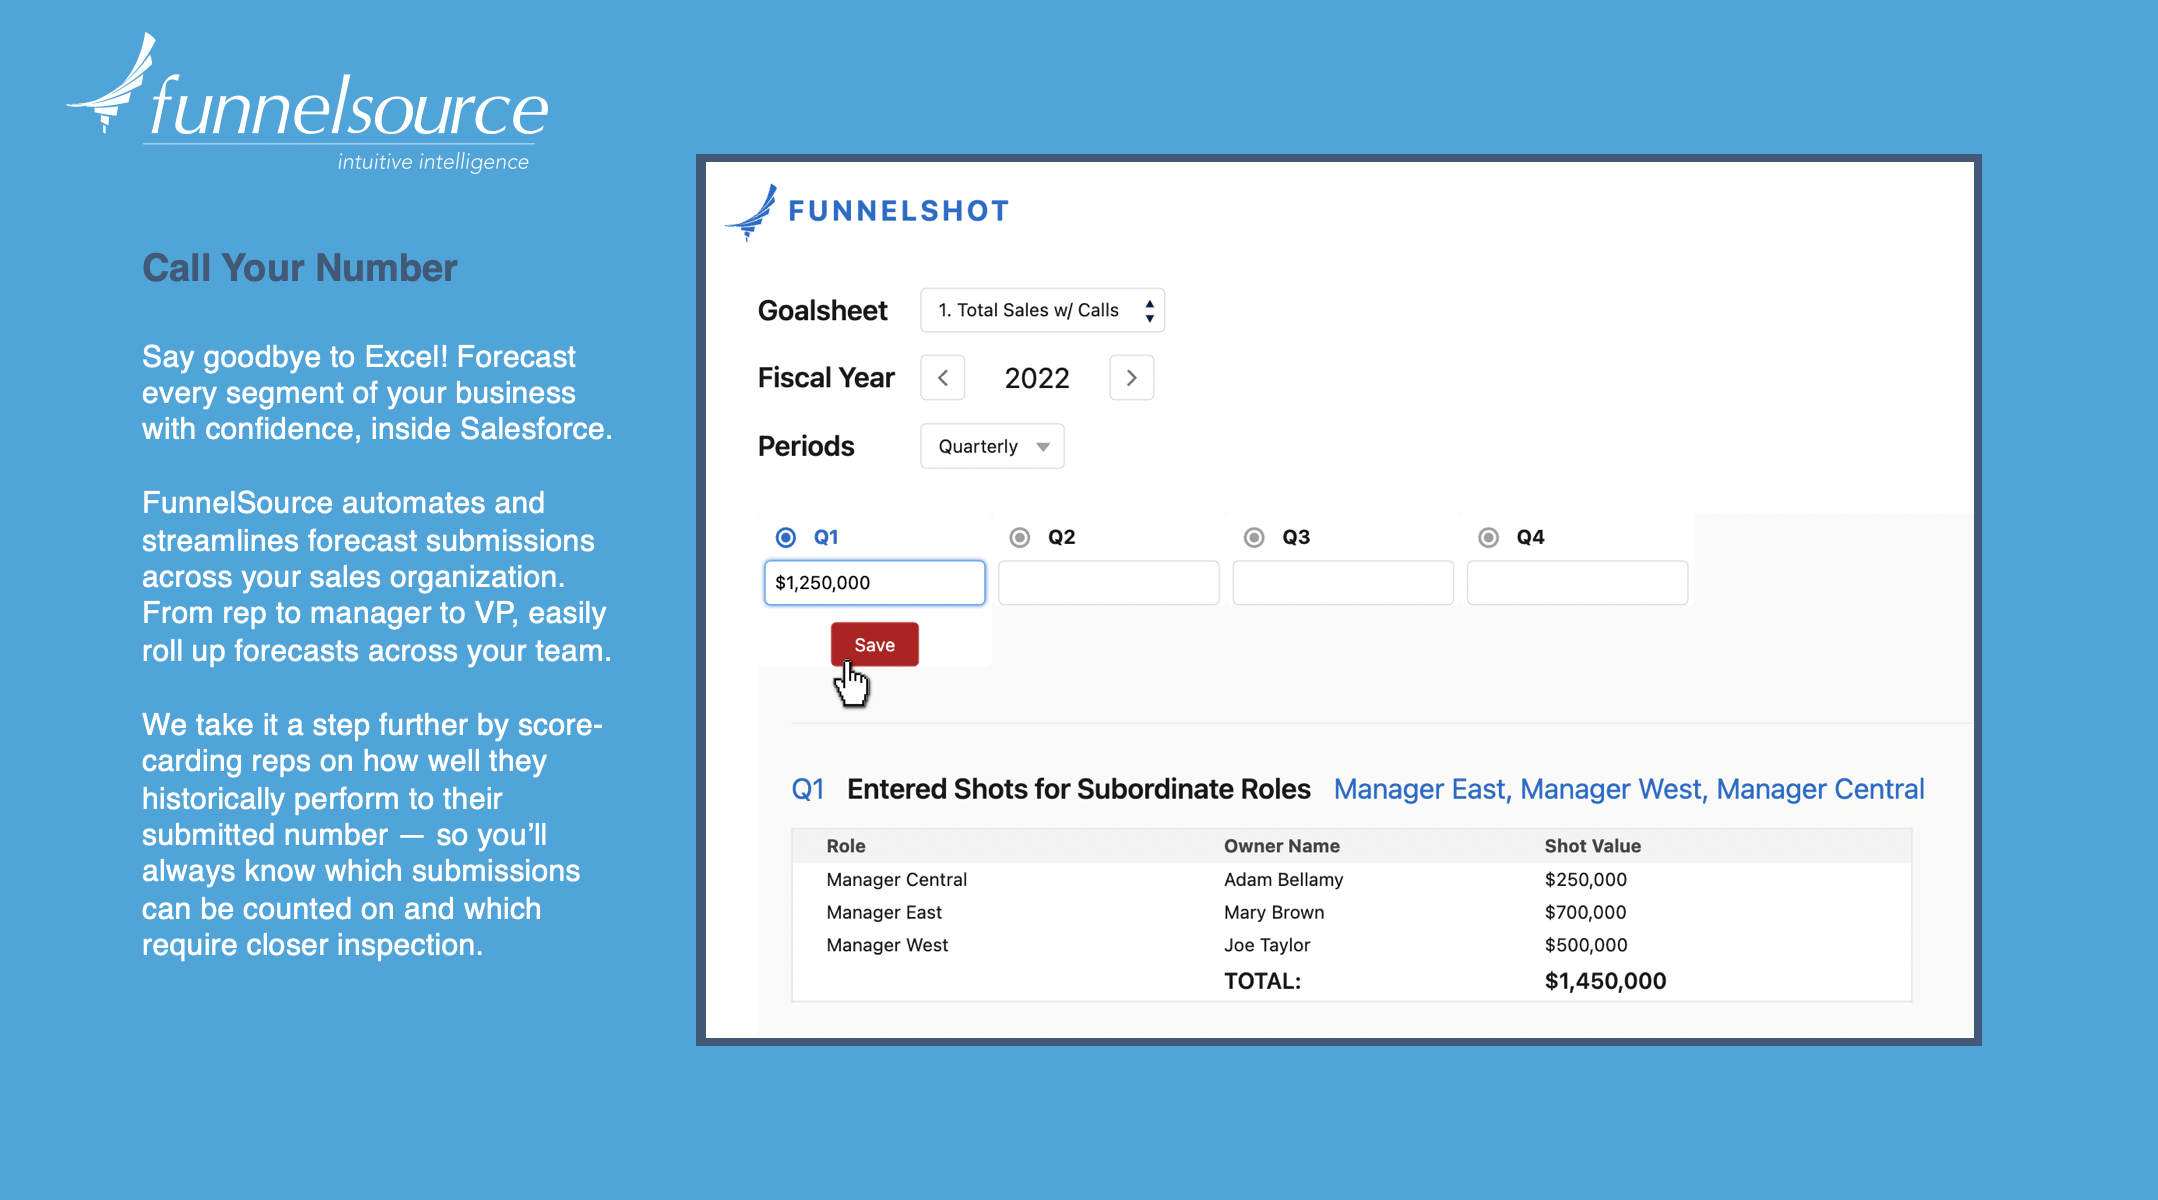Image resolution: width=2158 pixels, height=1200 pixels.
Task: Click the Q1 amount input field
Action: coord(875,583)
